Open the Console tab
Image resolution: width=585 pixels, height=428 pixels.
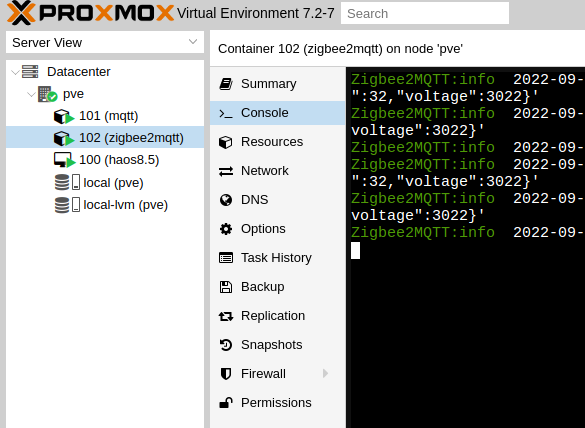coord(278,113)
